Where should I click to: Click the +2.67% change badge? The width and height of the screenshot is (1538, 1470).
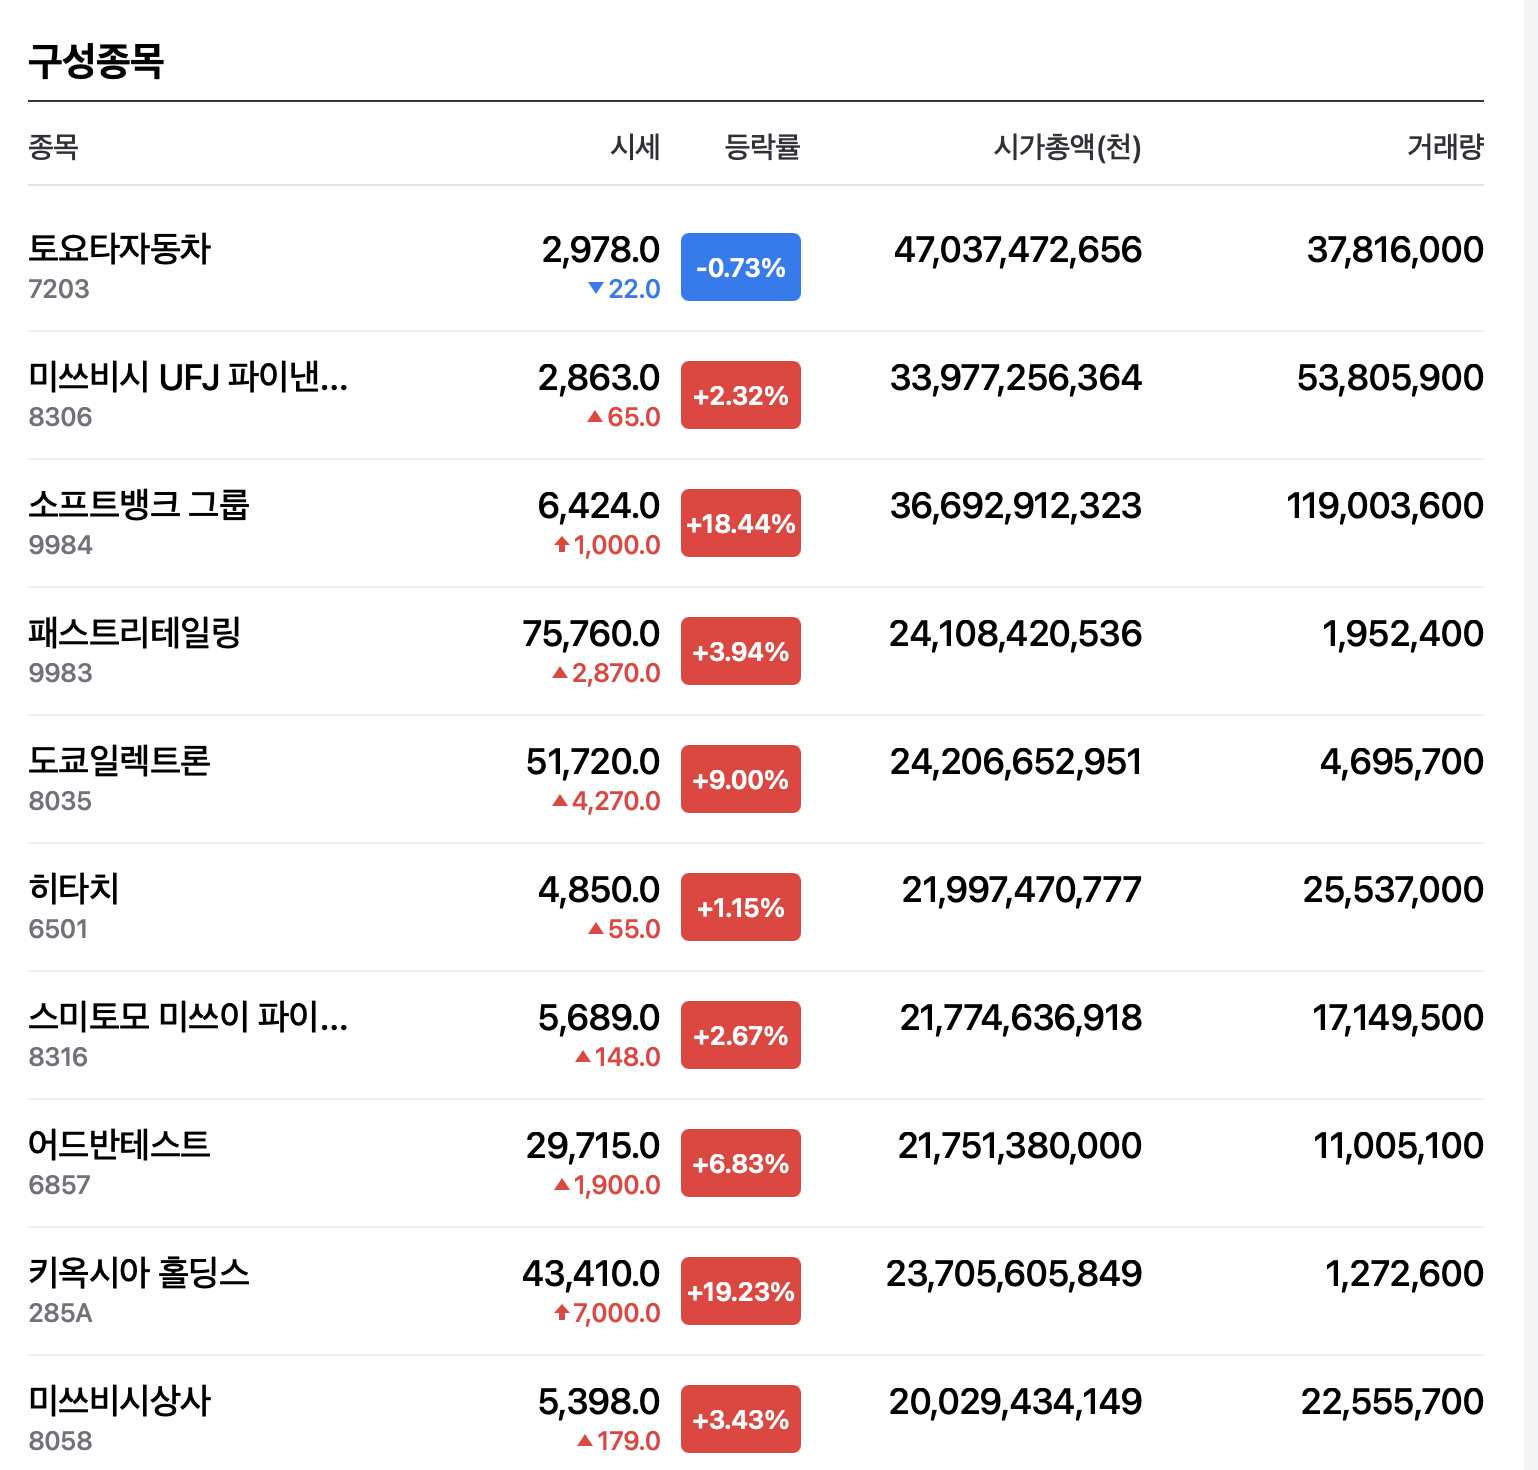click(741, 1035)
